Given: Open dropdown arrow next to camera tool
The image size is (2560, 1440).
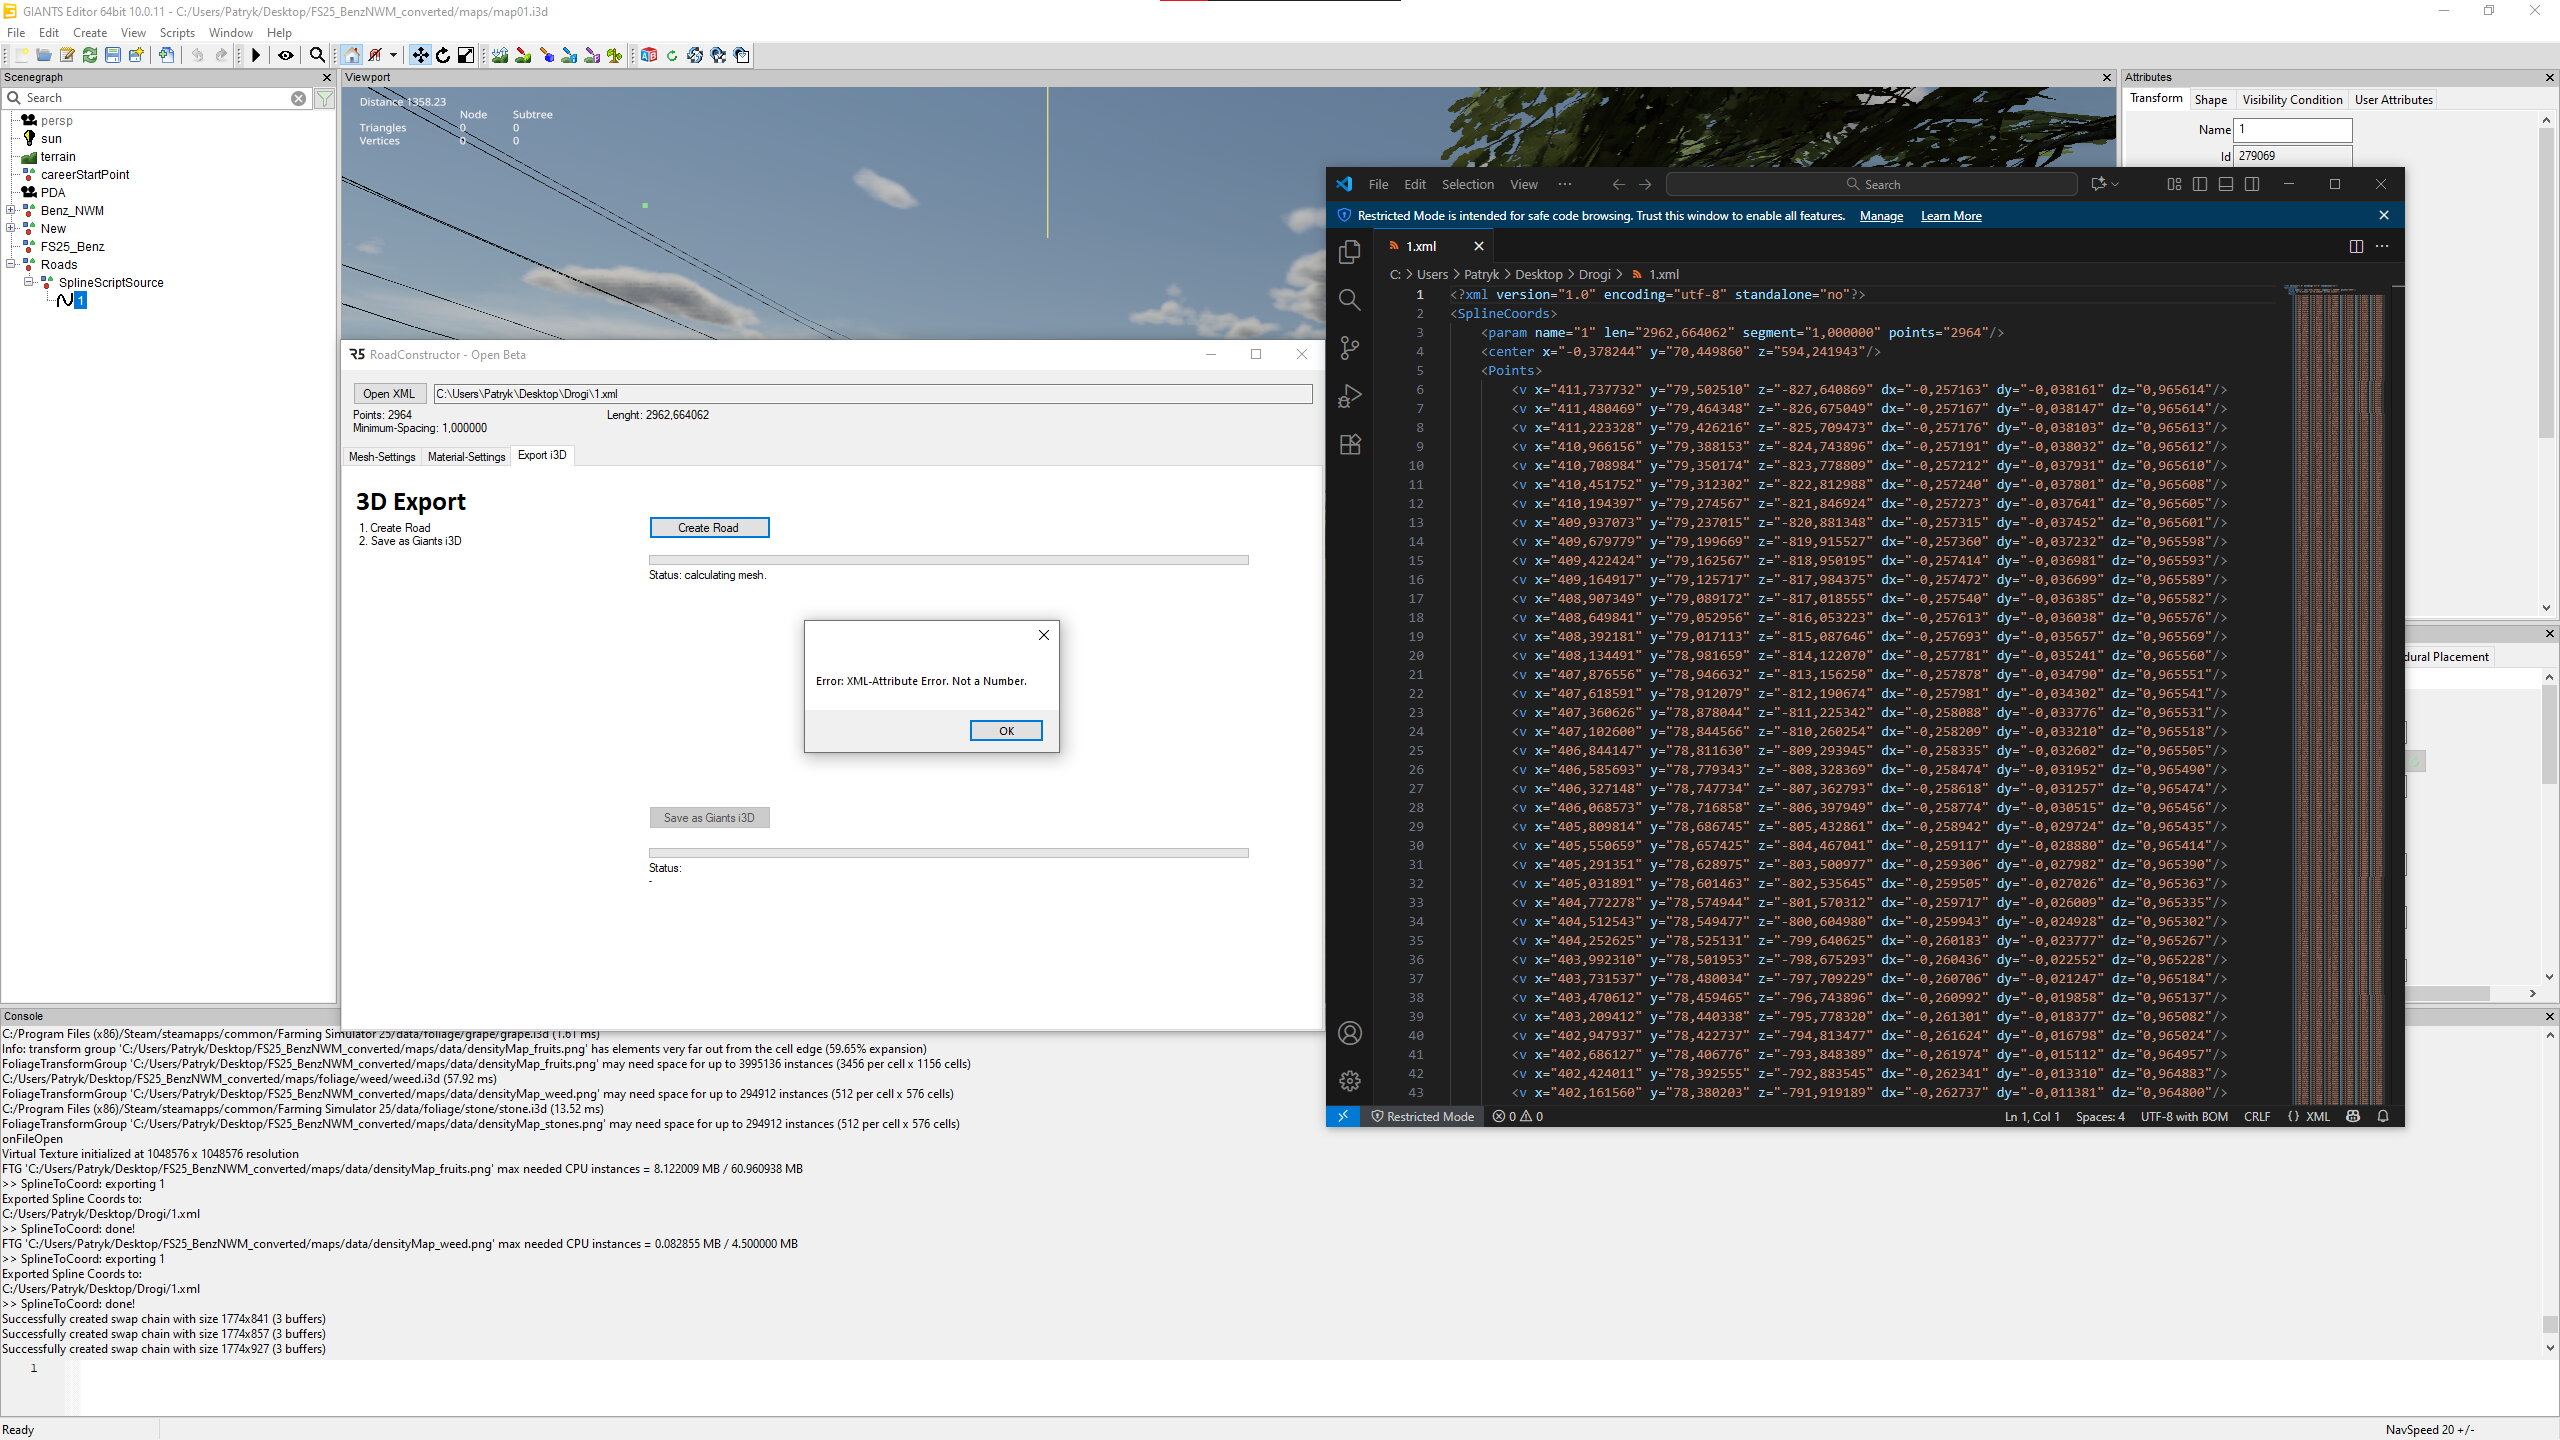Looking at the screenshot, I should (x=393, y=56).
